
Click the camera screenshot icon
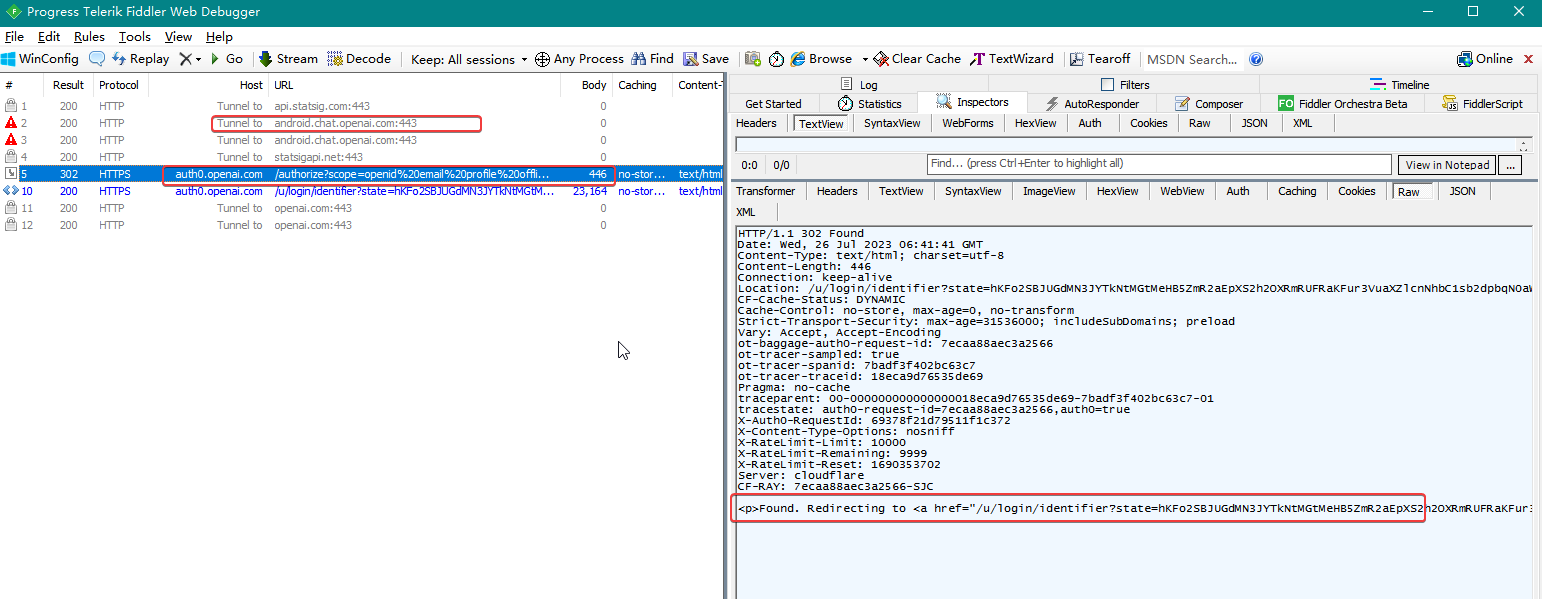coord(753,59)
